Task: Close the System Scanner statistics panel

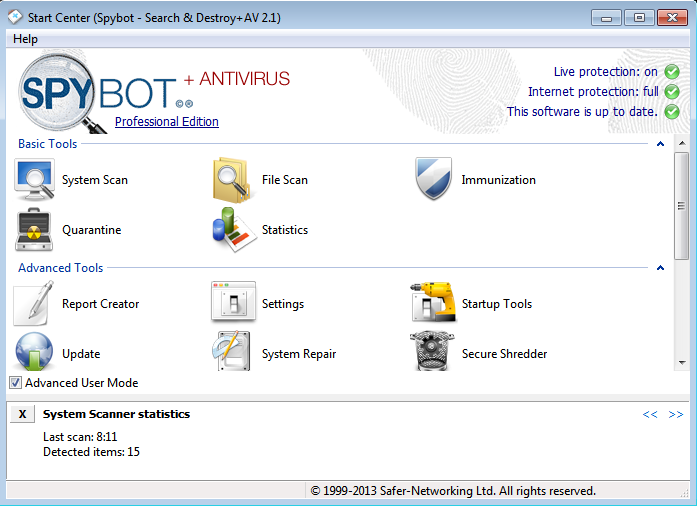Action: [x=23, y=414]
